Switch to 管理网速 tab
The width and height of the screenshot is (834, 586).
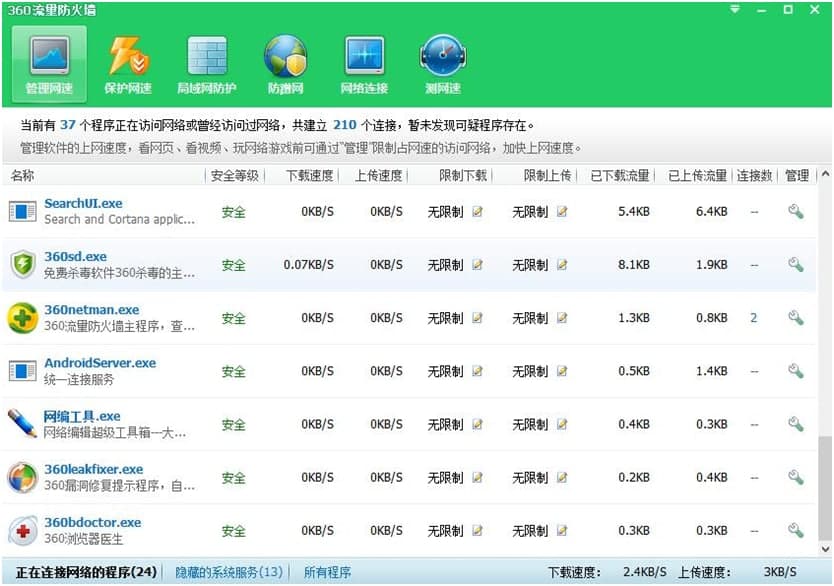click(49, 64)
